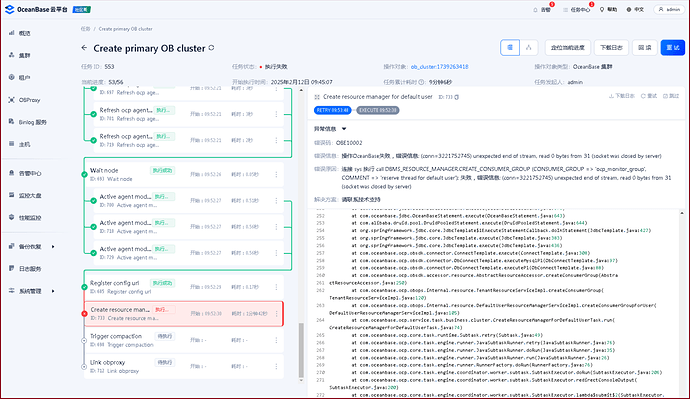Open 租户 tenants in sidebar
Image resolution: width=690 pixels, height=399 pixels.
point(20,77)
